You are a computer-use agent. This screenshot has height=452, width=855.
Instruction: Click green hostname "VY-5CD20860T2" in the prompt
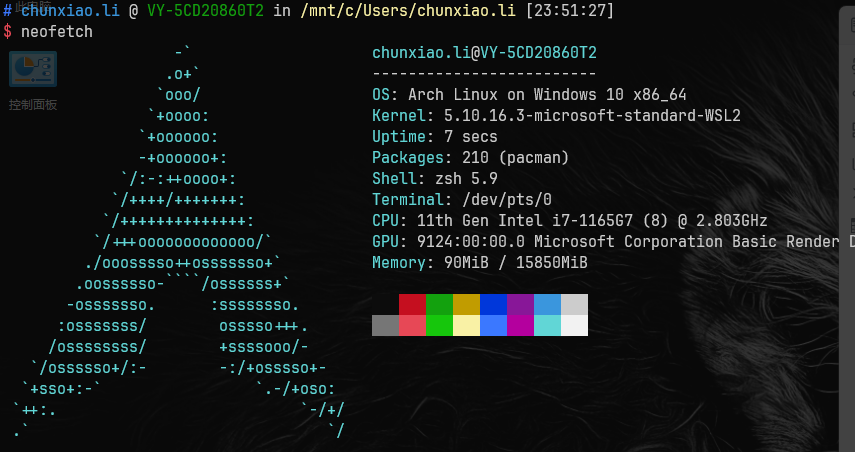pos(206,10)
